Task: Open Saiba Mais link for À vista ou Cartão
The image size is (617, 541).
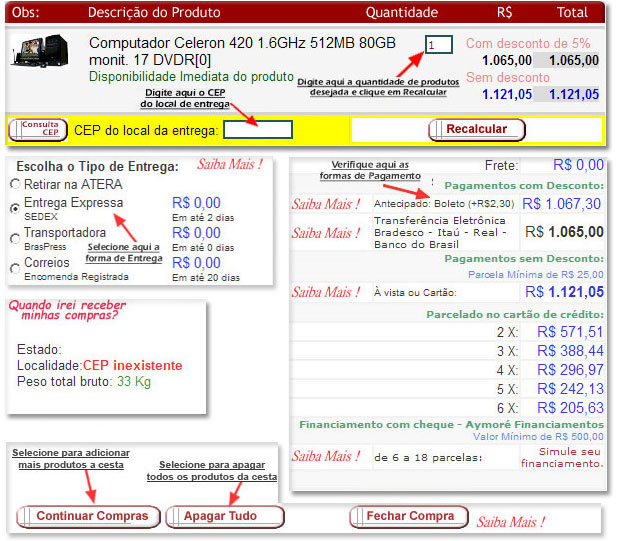Action: tap(326, 292)
